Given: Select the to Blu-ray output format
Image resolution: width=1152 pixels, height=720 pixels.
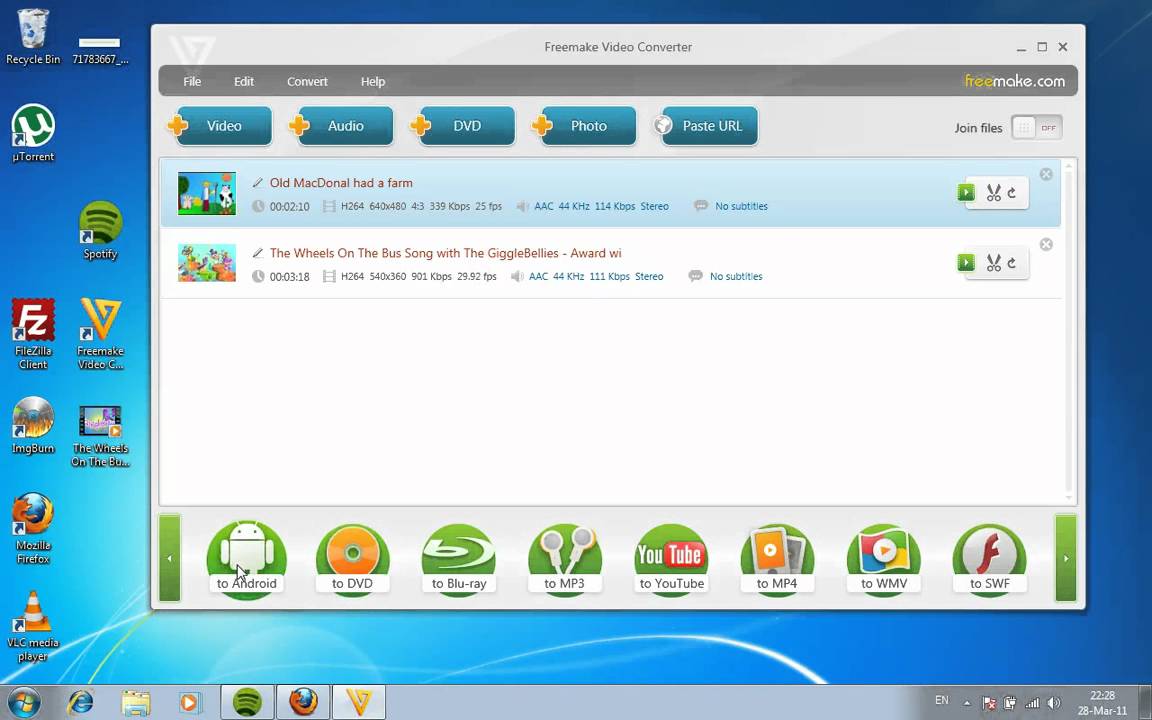Looking at the screenshot, I should point(459,560).
